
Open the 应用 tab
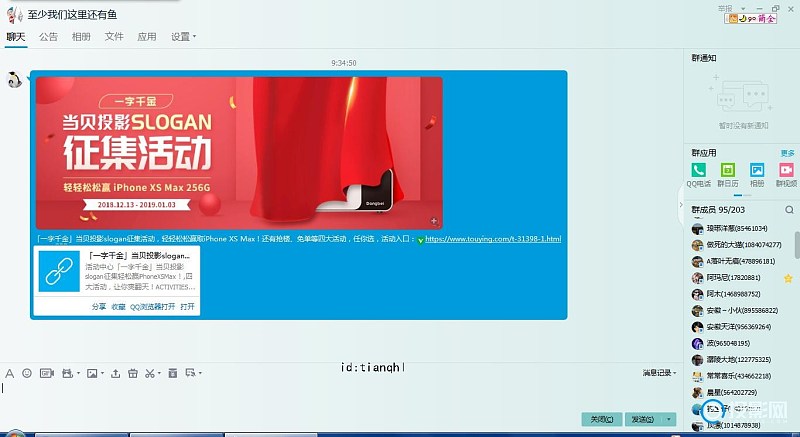[x=146, y=37]
